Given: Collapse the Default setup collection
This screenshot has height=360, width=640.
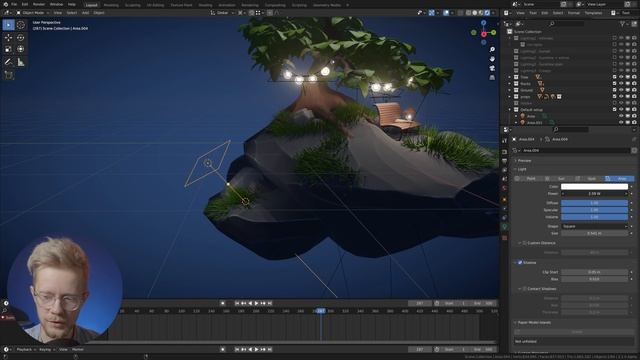Looking at the screenshot, I should (510, 110).
